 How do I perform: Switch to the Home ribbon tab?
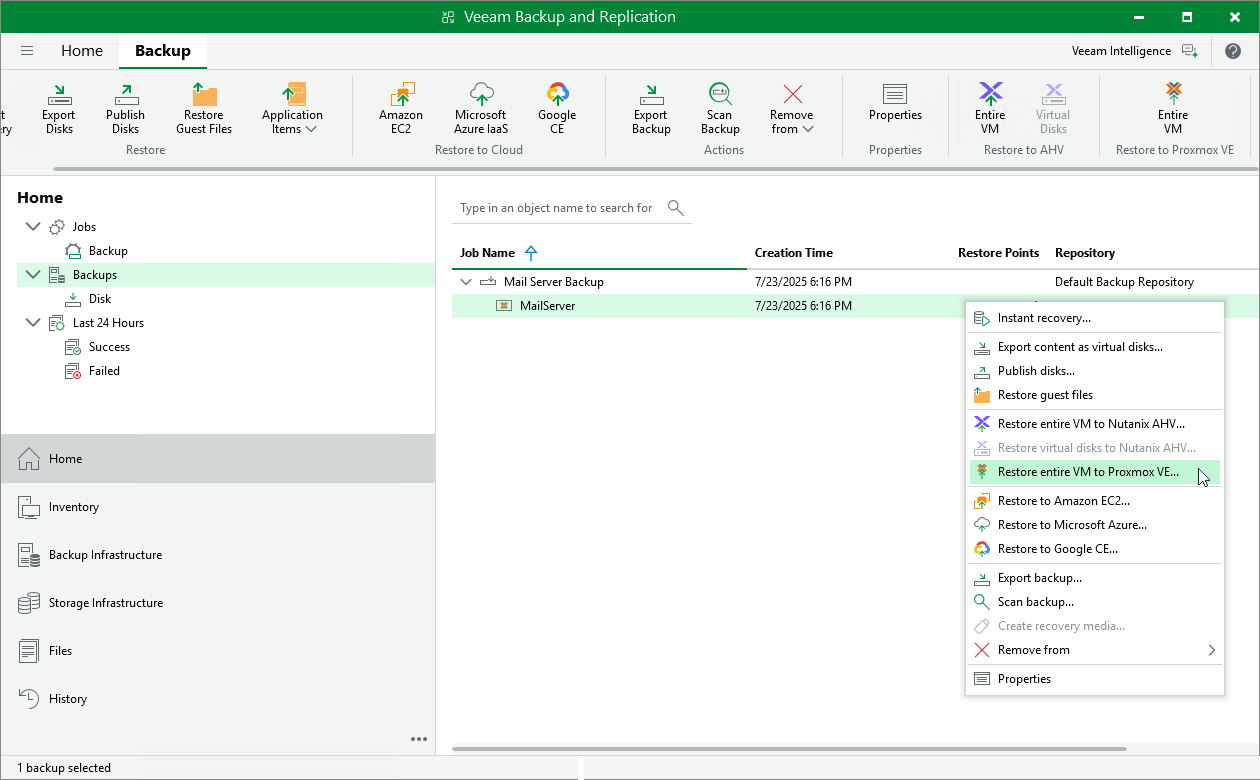click(82, 51)
